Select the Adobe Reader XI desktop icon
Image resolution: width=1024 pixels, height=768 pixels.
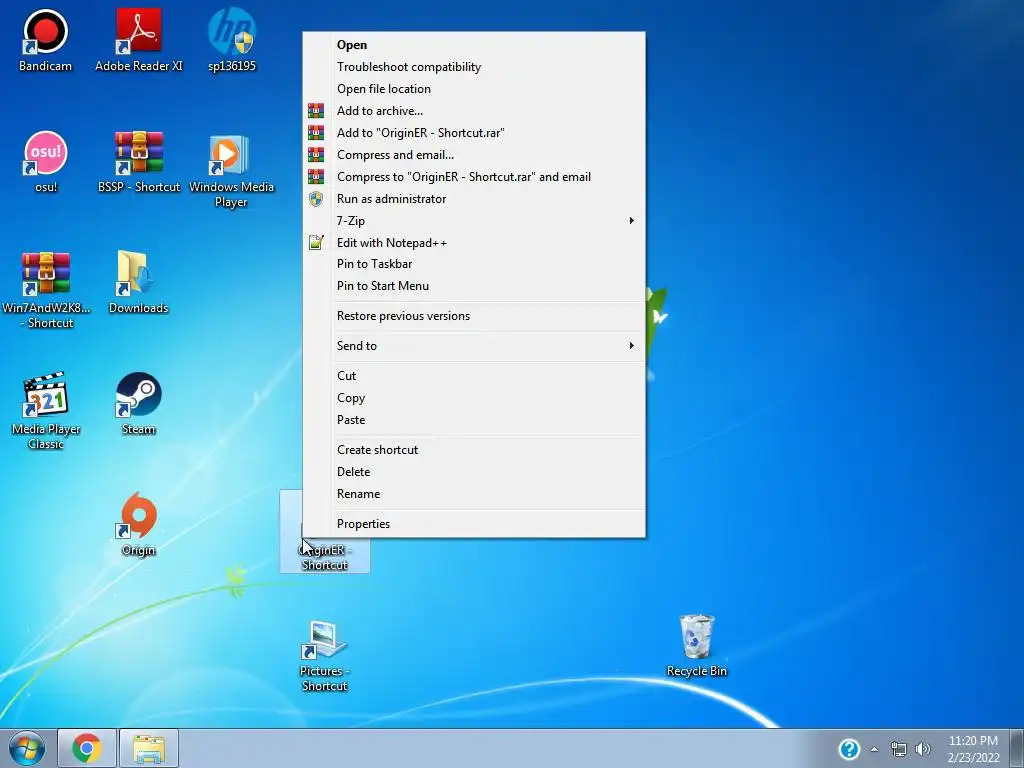(138, 39)
